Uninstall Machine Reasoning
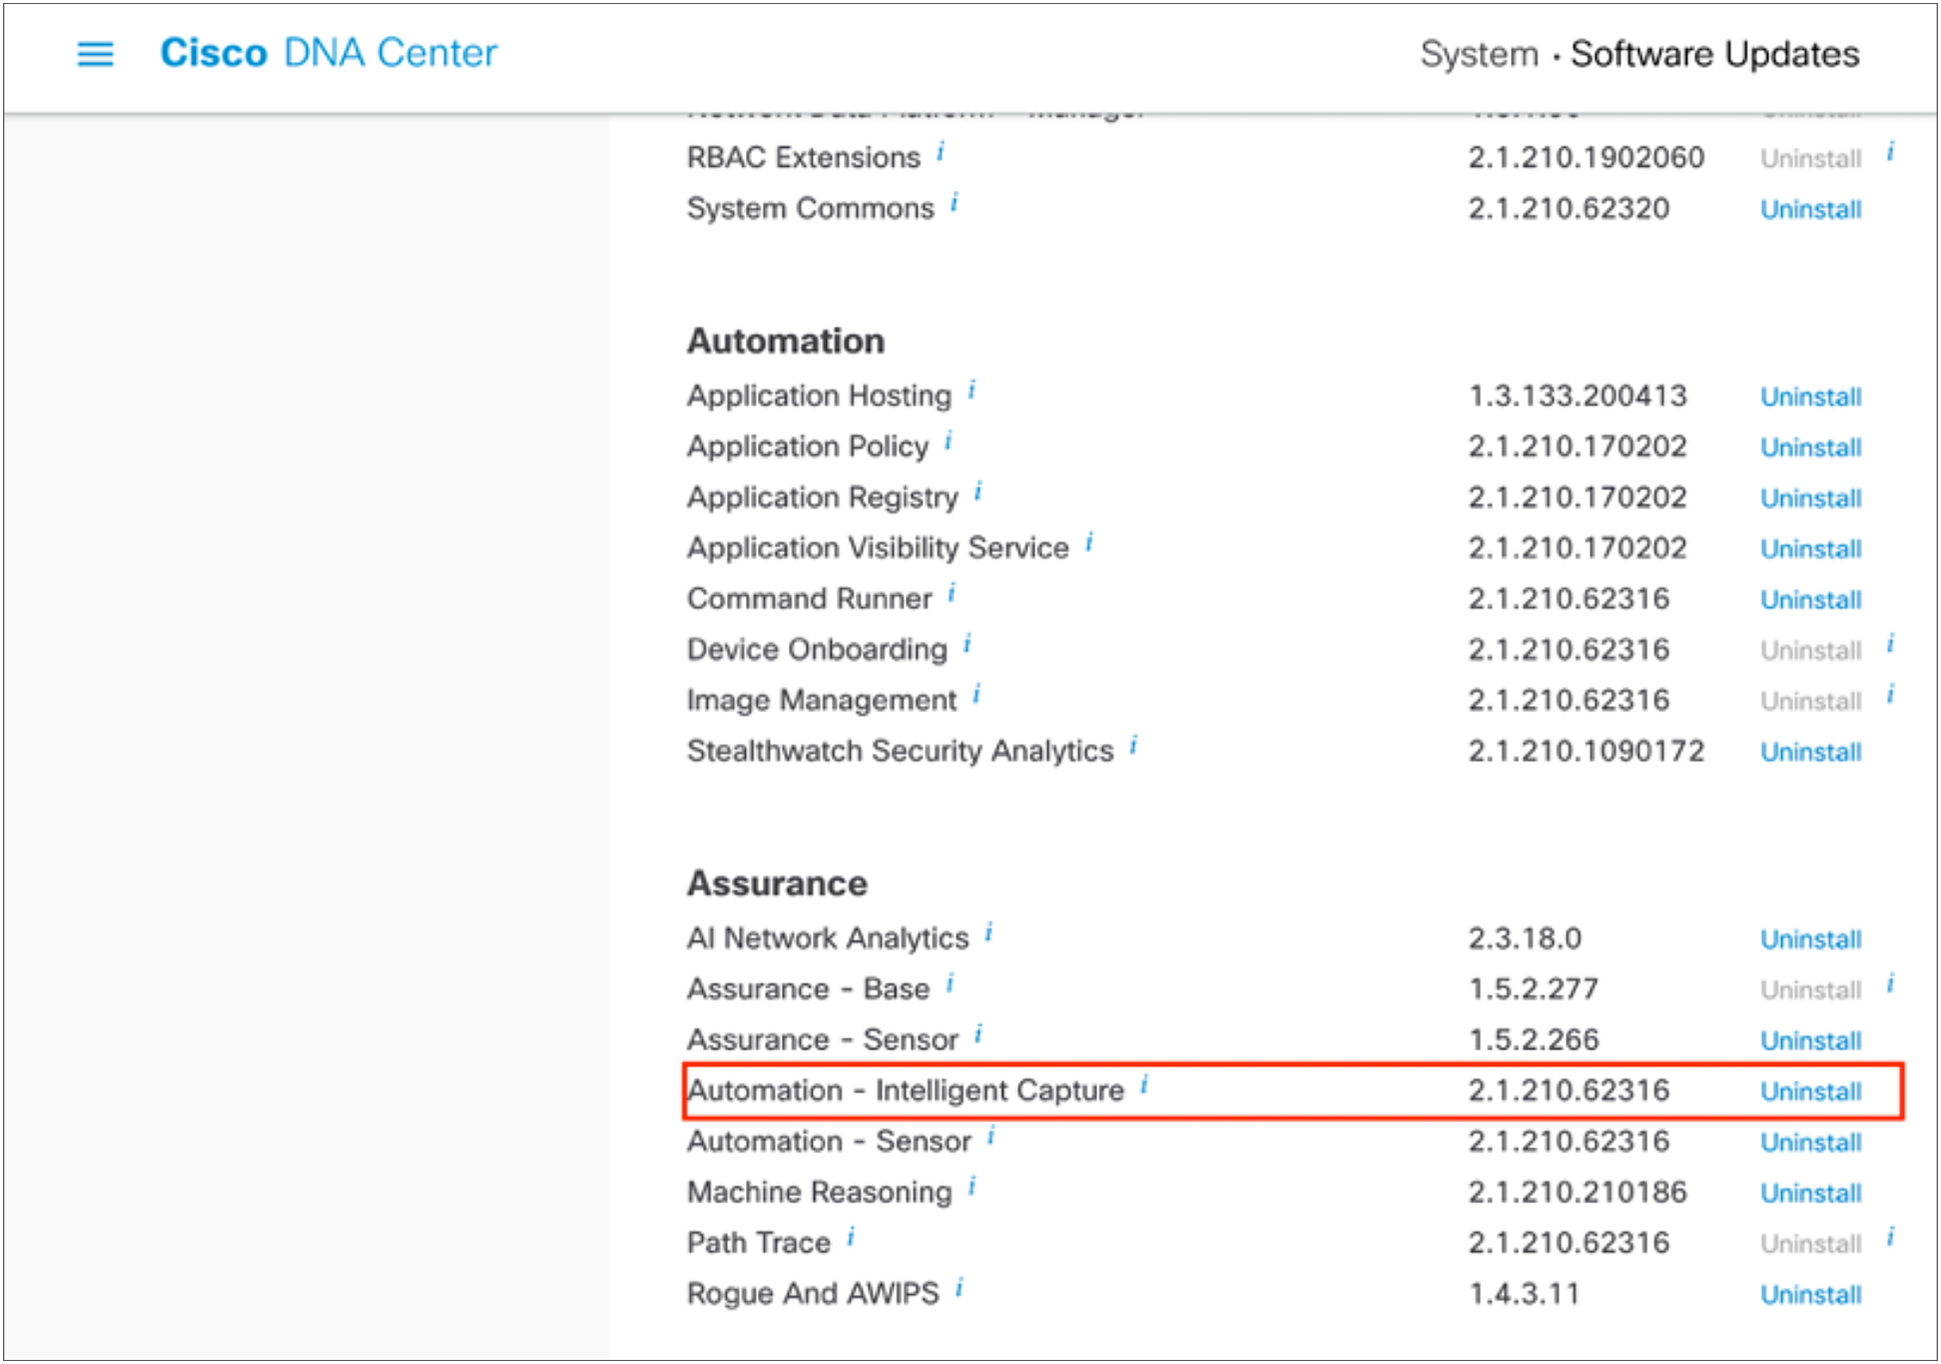 [x=1810, y=1193]
